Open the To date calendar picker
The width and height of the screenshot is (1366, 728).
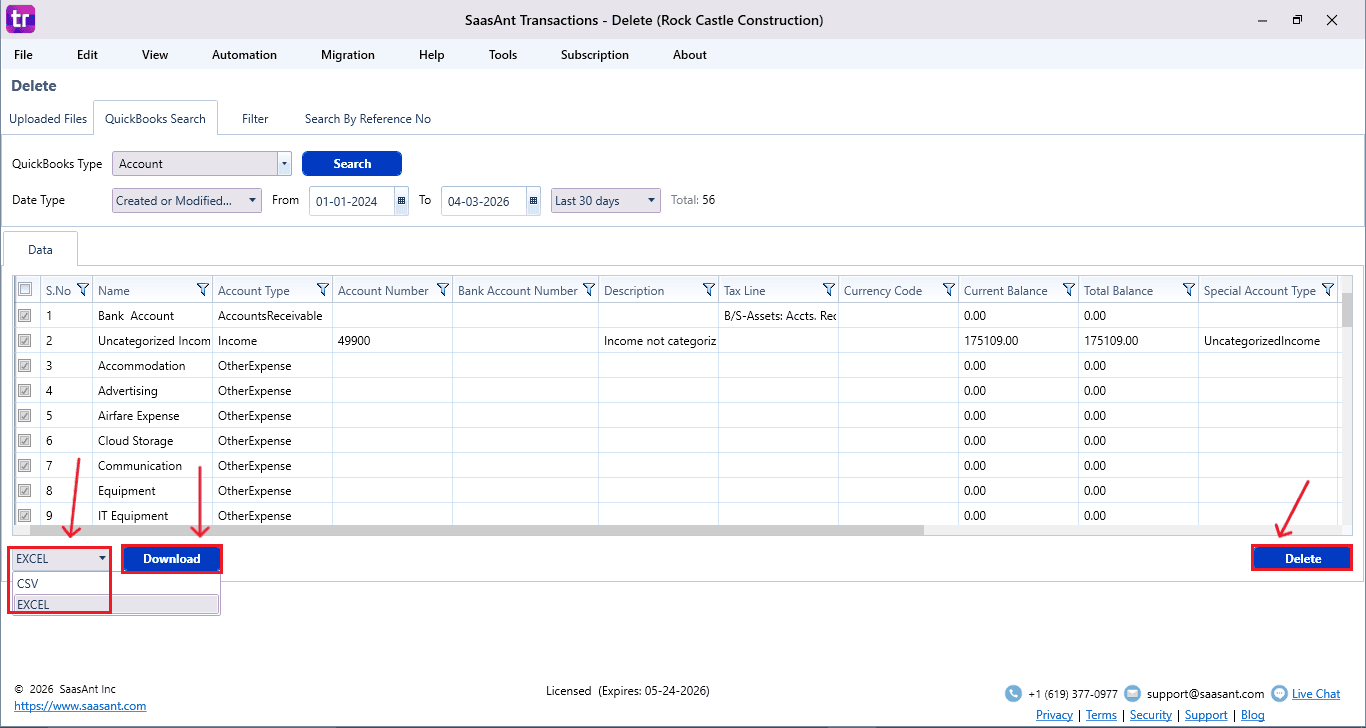point(533,201)
